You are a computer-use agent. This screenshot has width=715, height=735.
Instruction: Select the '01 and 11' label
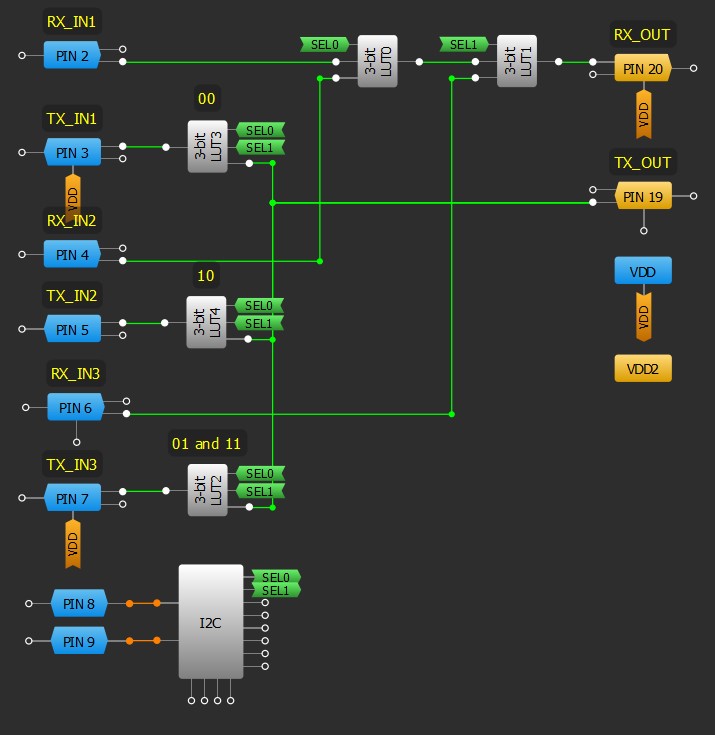pos(207,443)
